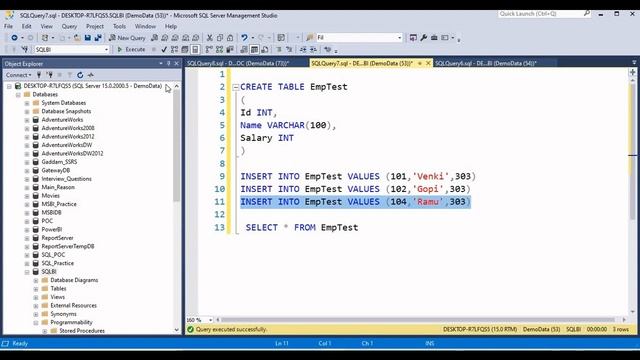This screenshot has height=360, width=640.
Task: Click the Display Estimated Execution Plan icon
Action: point(174,49)
